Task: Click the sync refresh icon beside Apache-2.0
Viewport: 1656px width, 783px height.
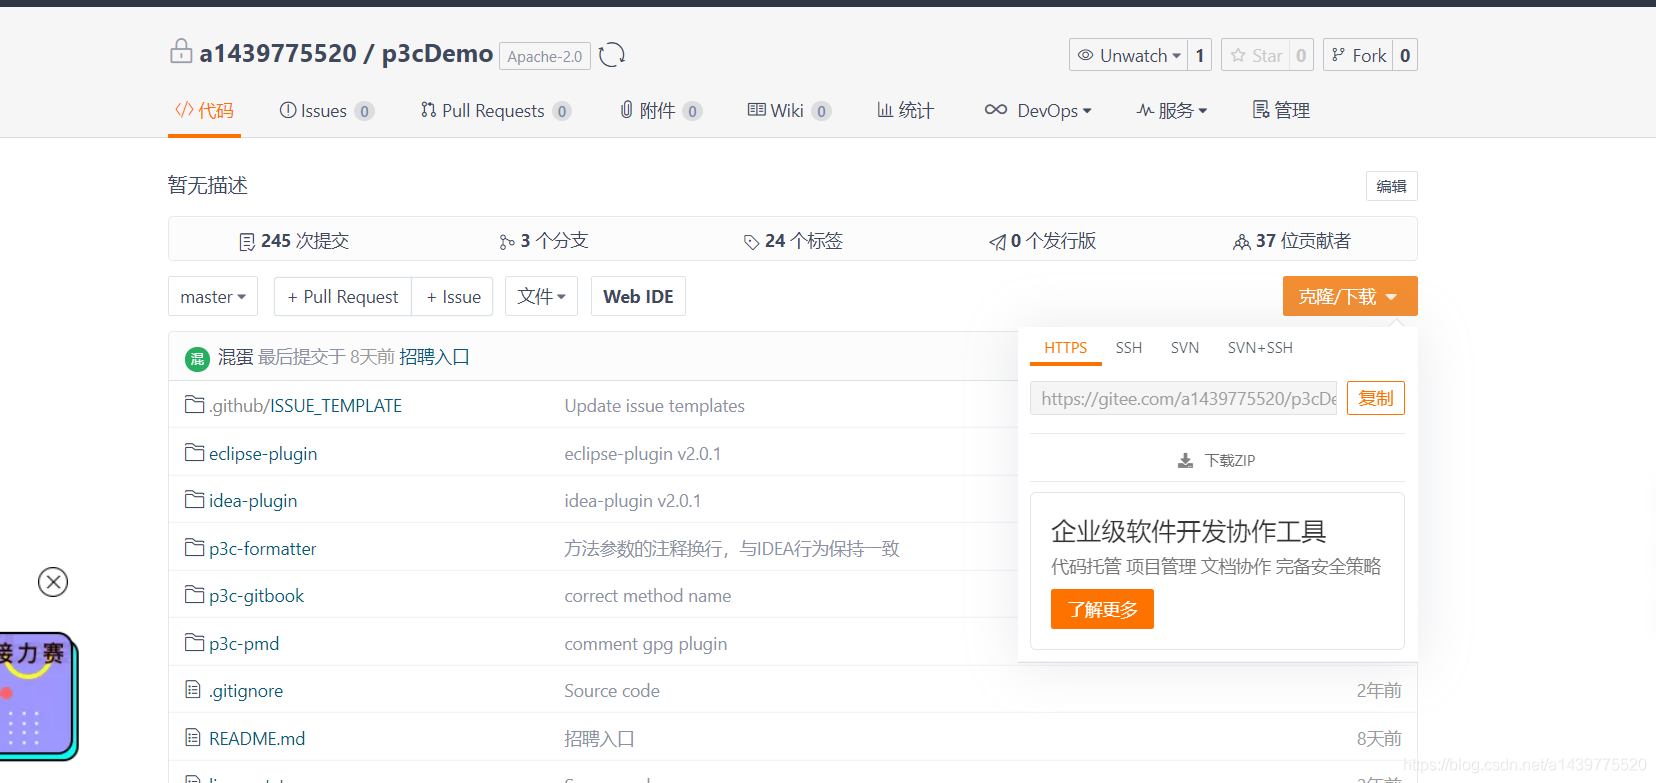Action: pyautogui.click(x=612, y=55)
